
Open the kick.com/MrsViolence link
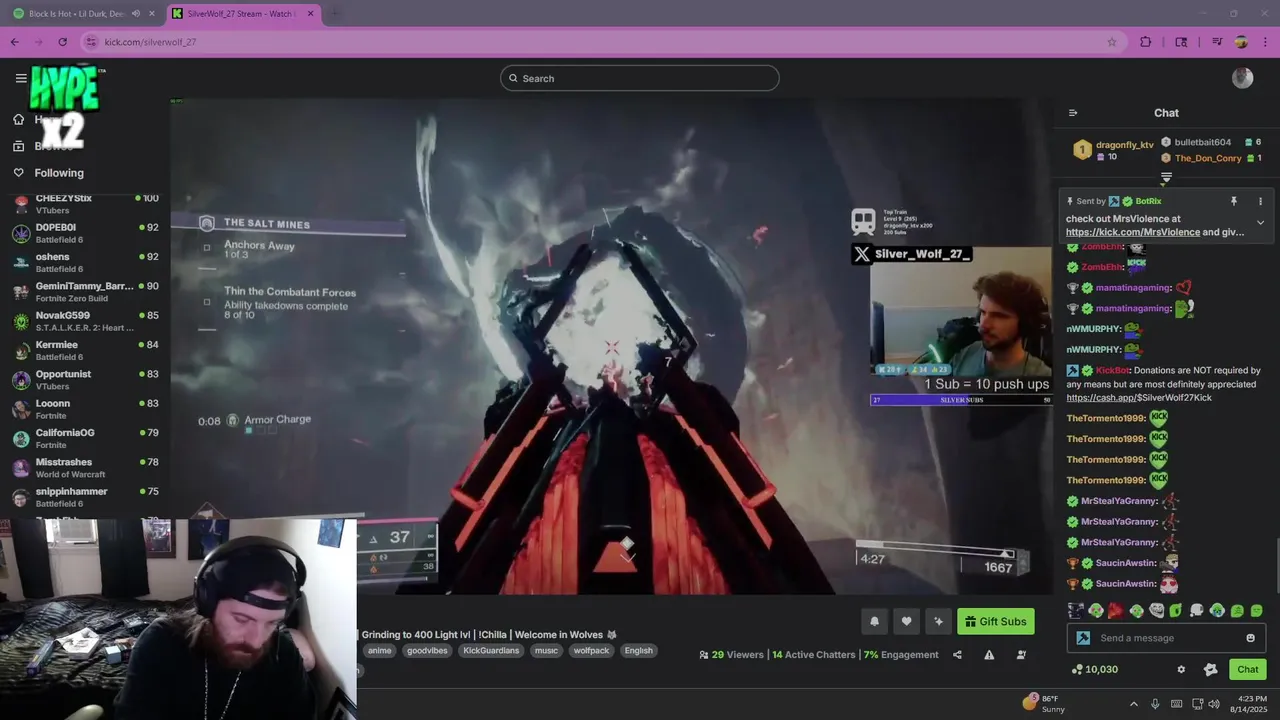(x=1133, y=232)
